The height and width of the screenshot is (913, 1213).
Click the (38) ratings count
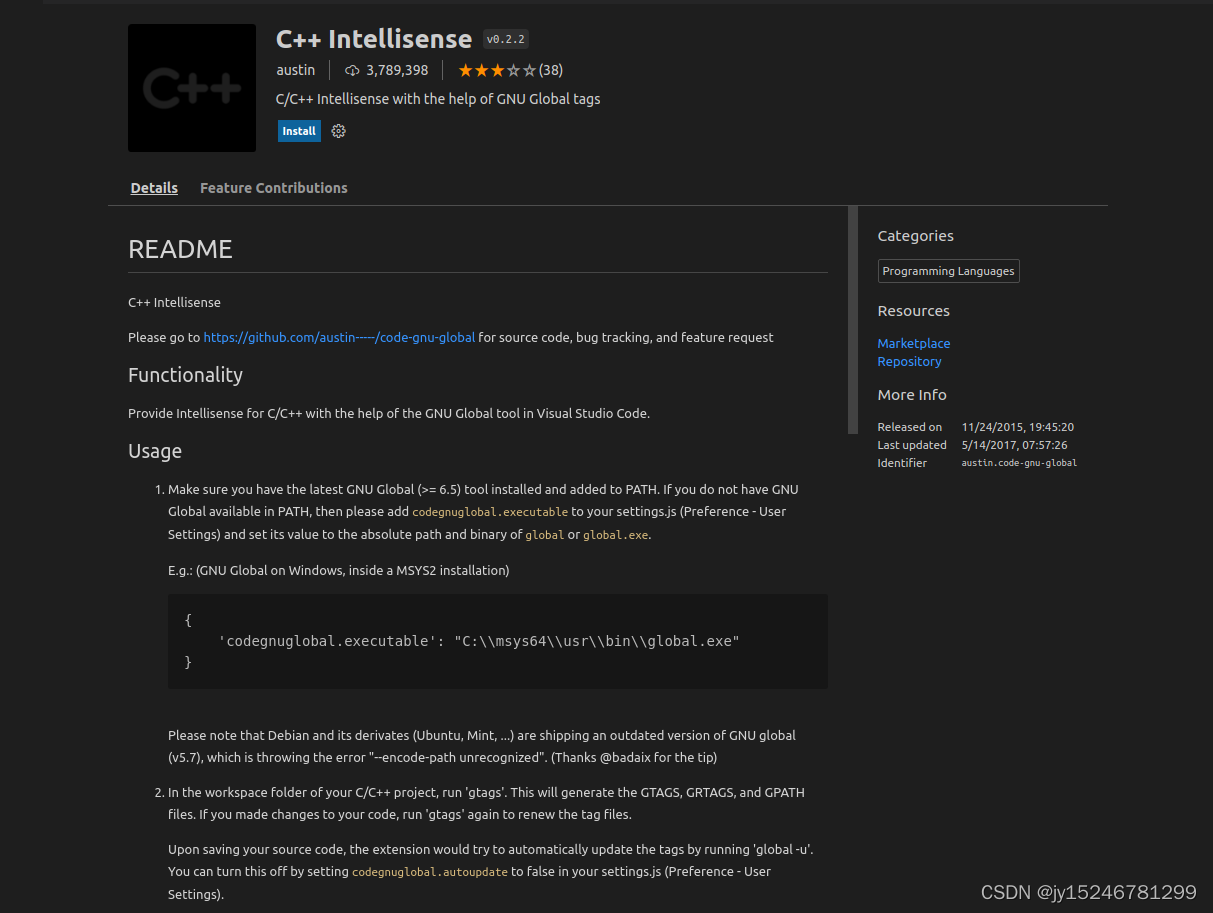(551, 70)
